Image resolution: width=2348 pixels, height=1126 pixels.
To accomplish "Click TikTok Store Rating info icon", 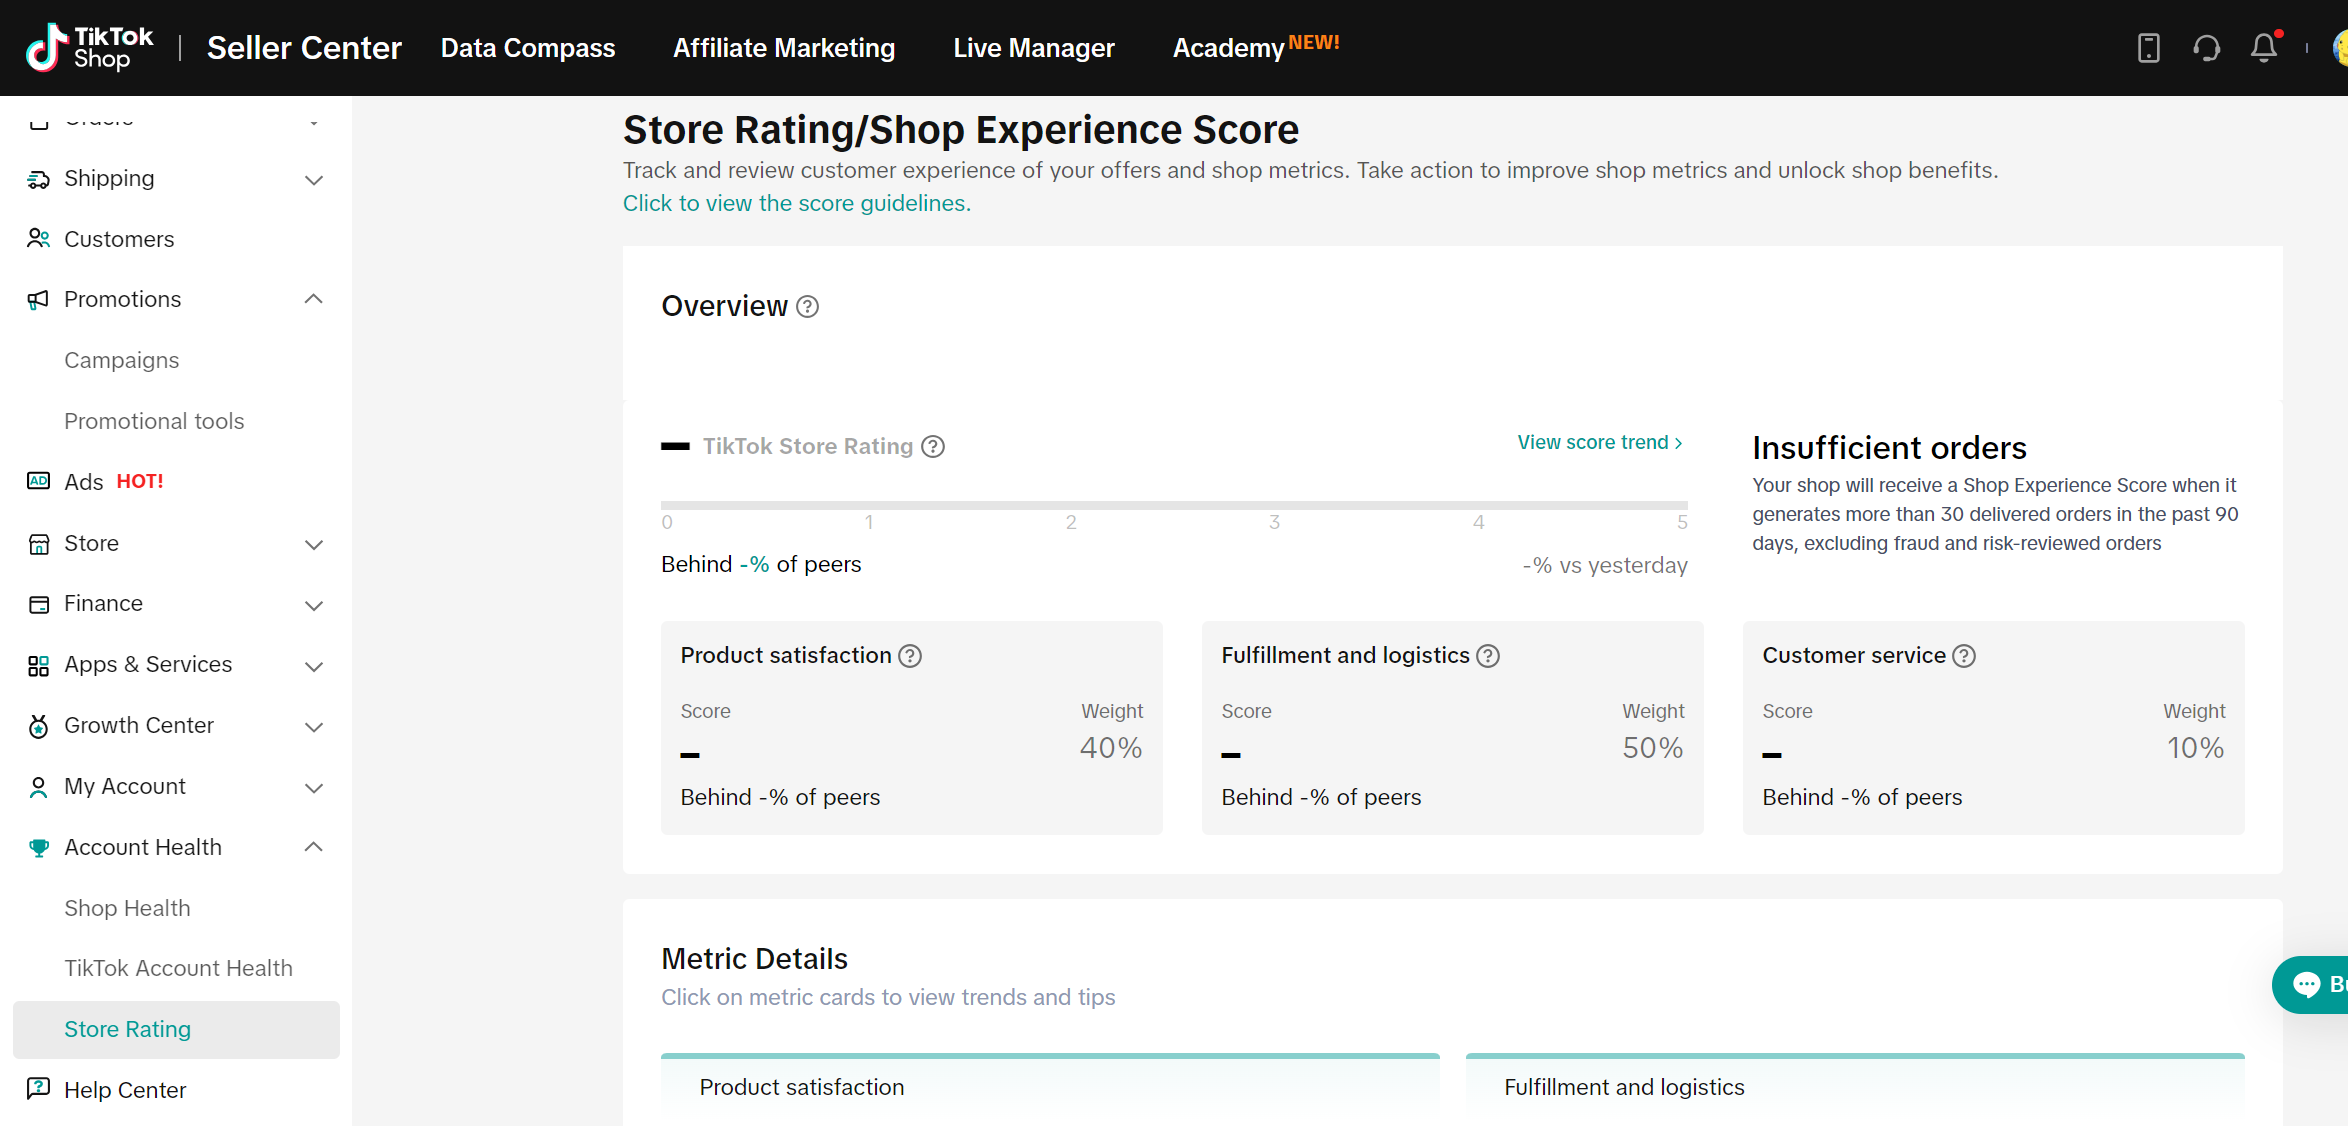I will pos(933,447).
